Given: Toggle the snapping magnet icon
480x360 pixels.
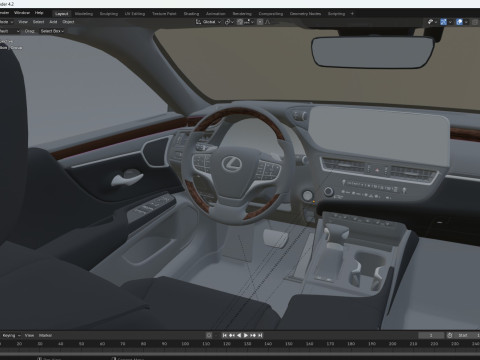Looking at the screenshot, I should (x=240, y=22).
